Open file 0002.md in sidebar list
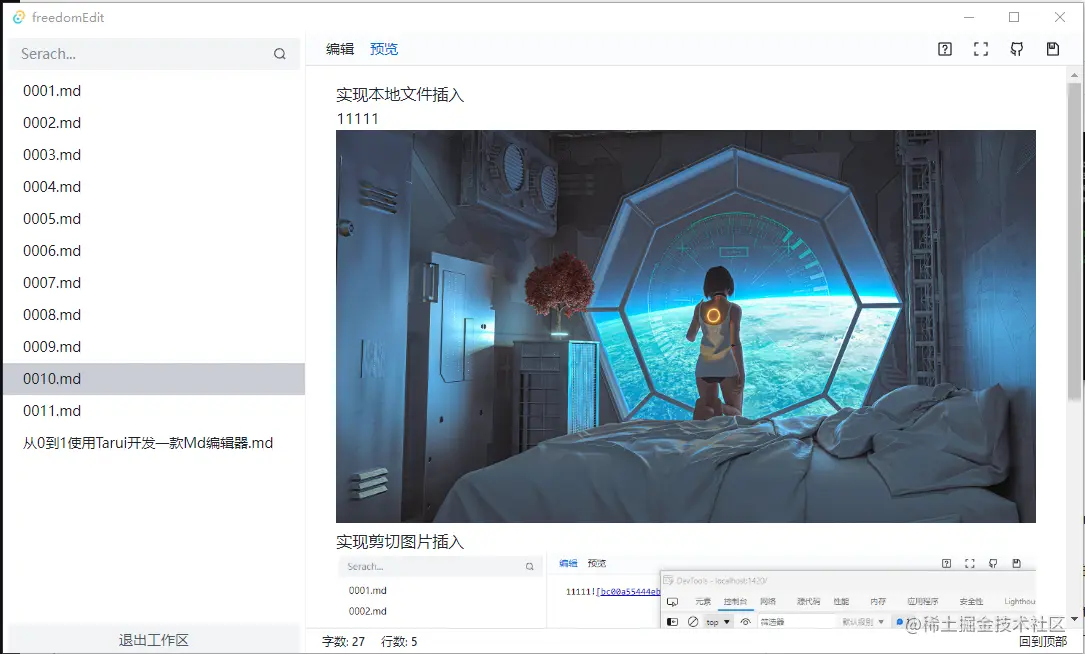The width and height of the screenshot is (1085, 654). pyautogui.click(x=154, y=122)
